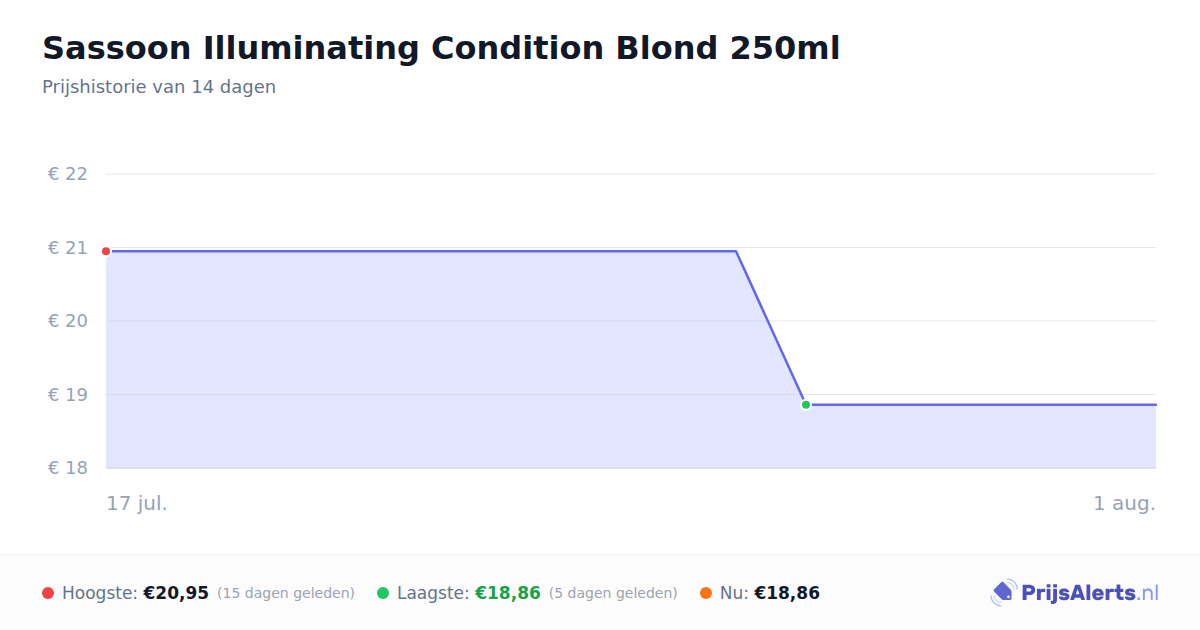Click the Prijshistorie van 14 dagen subtitle
The width and height of the screenshot is (1200, 630).
pyautogui.click(x=159, y=87)
